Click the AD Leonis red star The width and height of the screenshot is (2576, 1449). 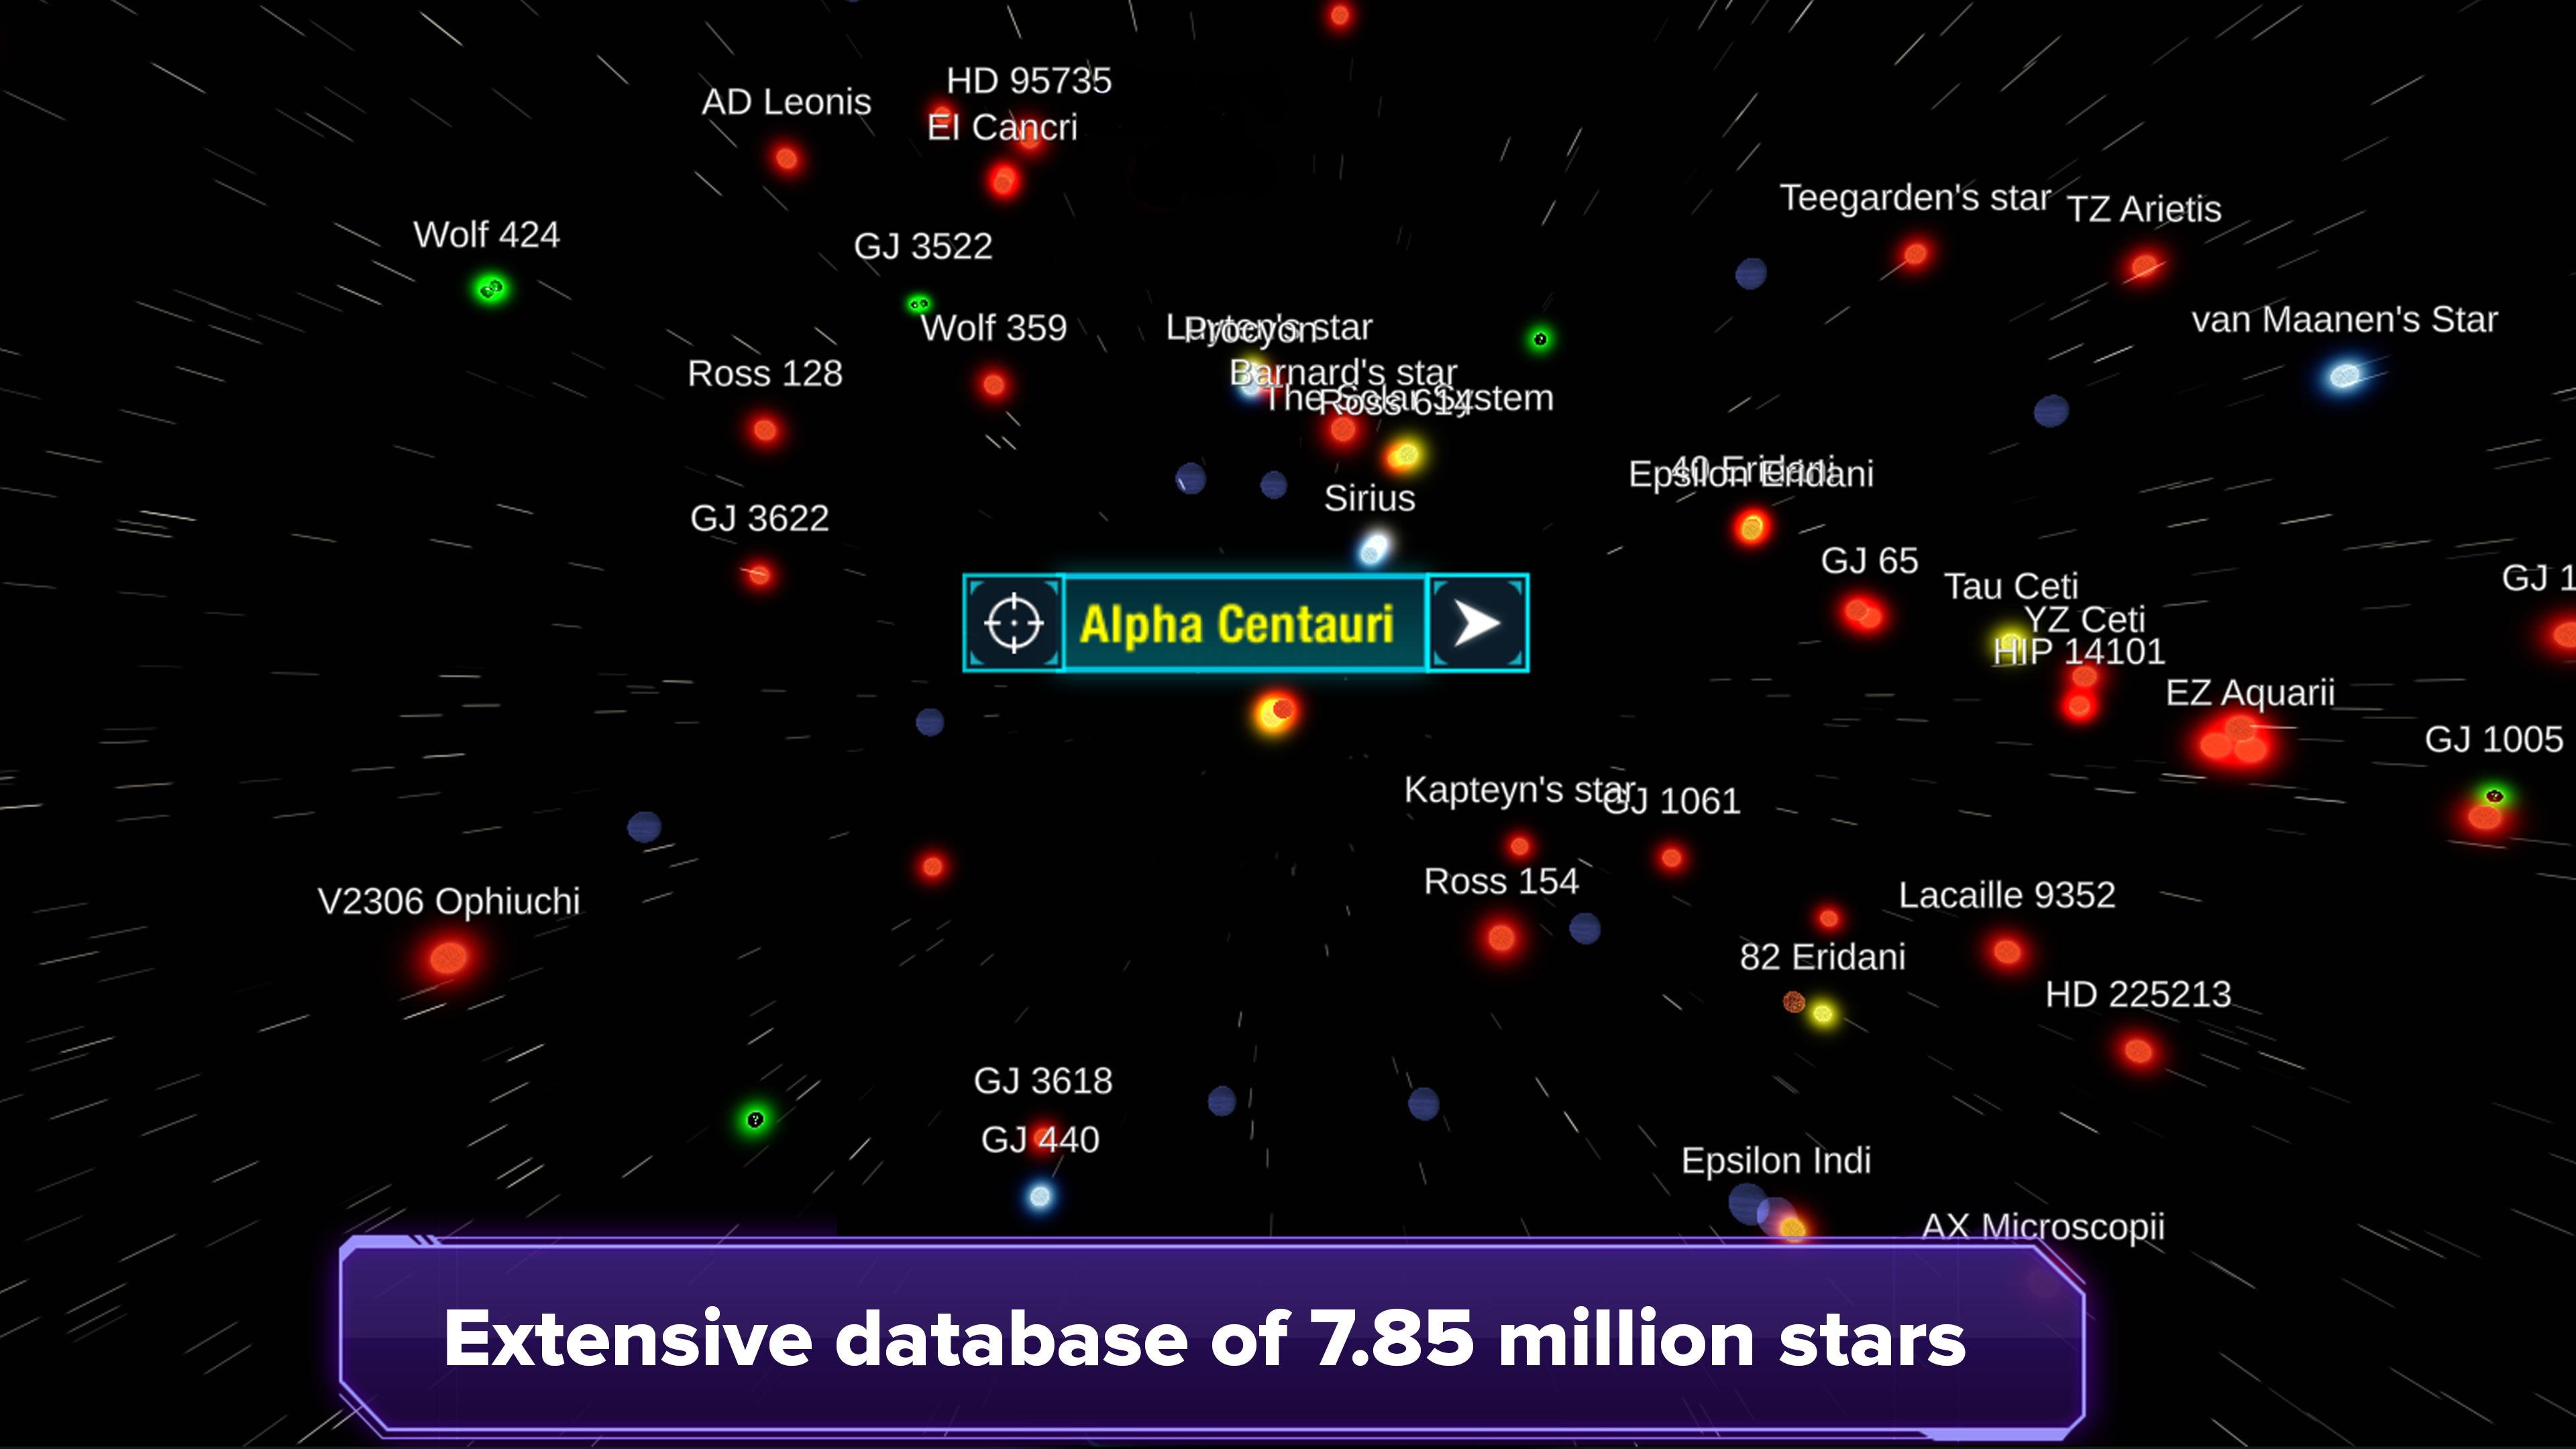pyautogui.click(x=786, y=159)
